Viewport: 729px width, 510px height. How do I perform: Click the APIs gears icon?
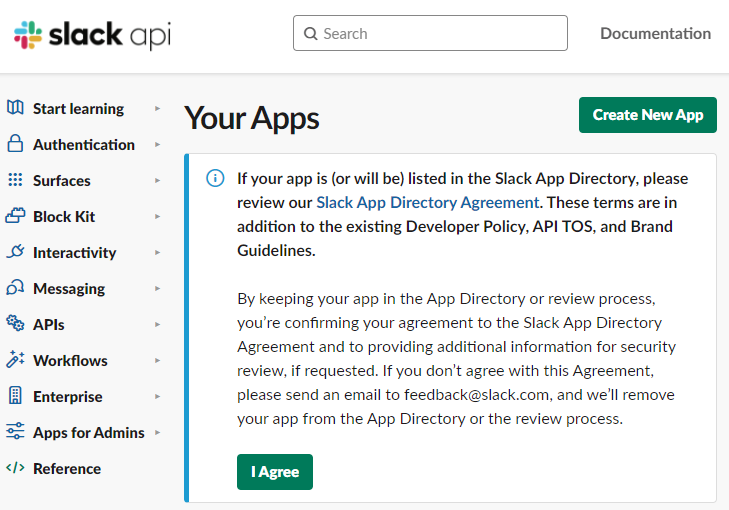(x=15, y=323)
